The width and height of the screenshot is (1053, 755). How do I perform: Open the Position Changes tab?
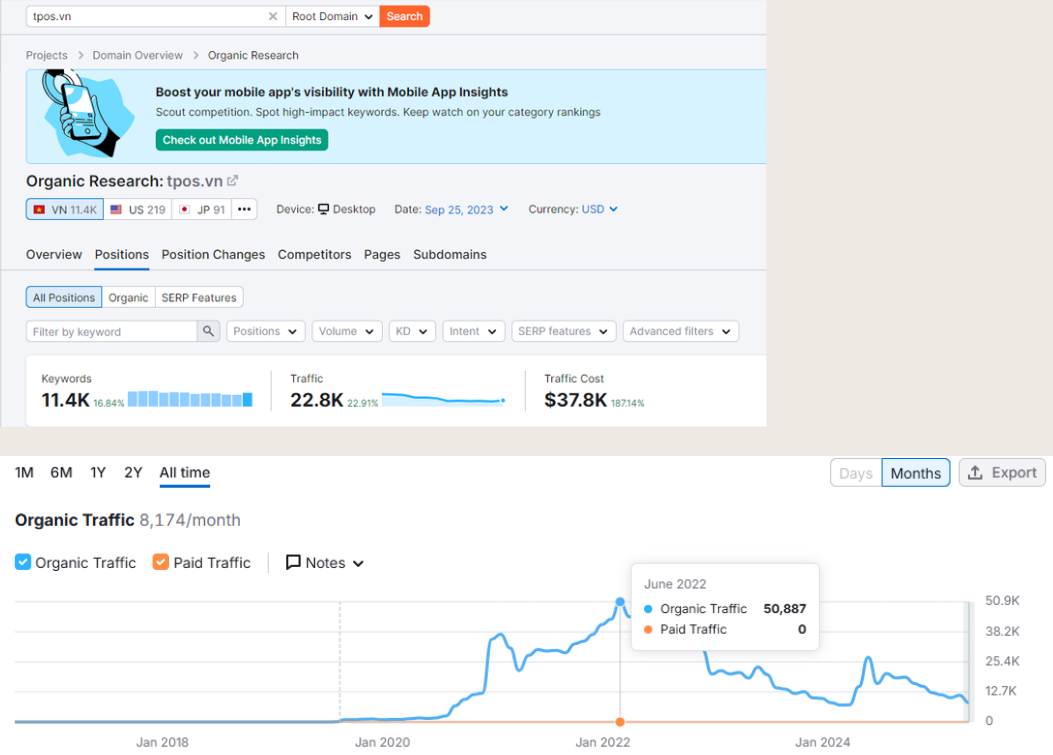(x=213, y=255)
